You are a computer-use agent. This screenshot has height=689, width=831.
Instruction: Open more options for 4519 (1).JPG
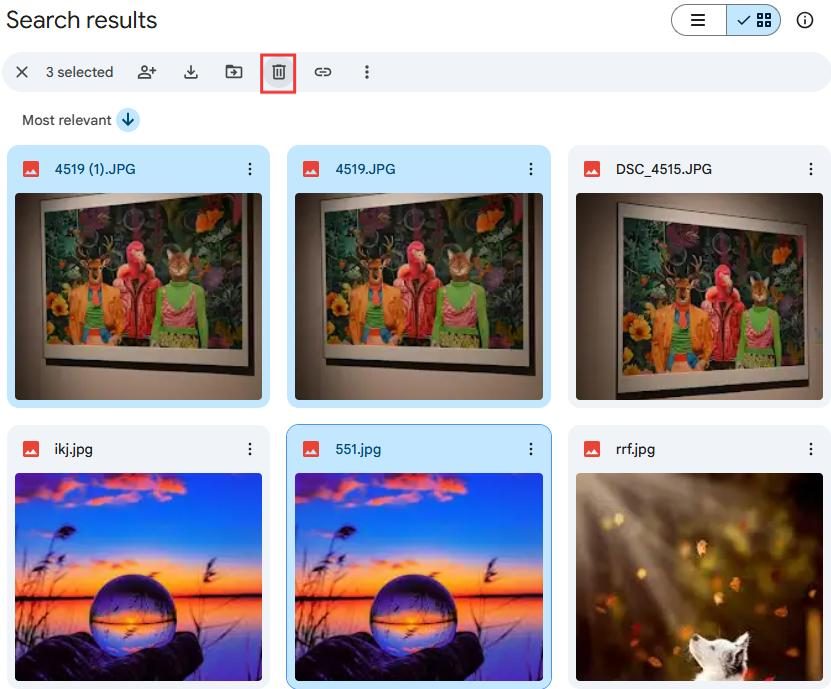[x=250, y=169]
